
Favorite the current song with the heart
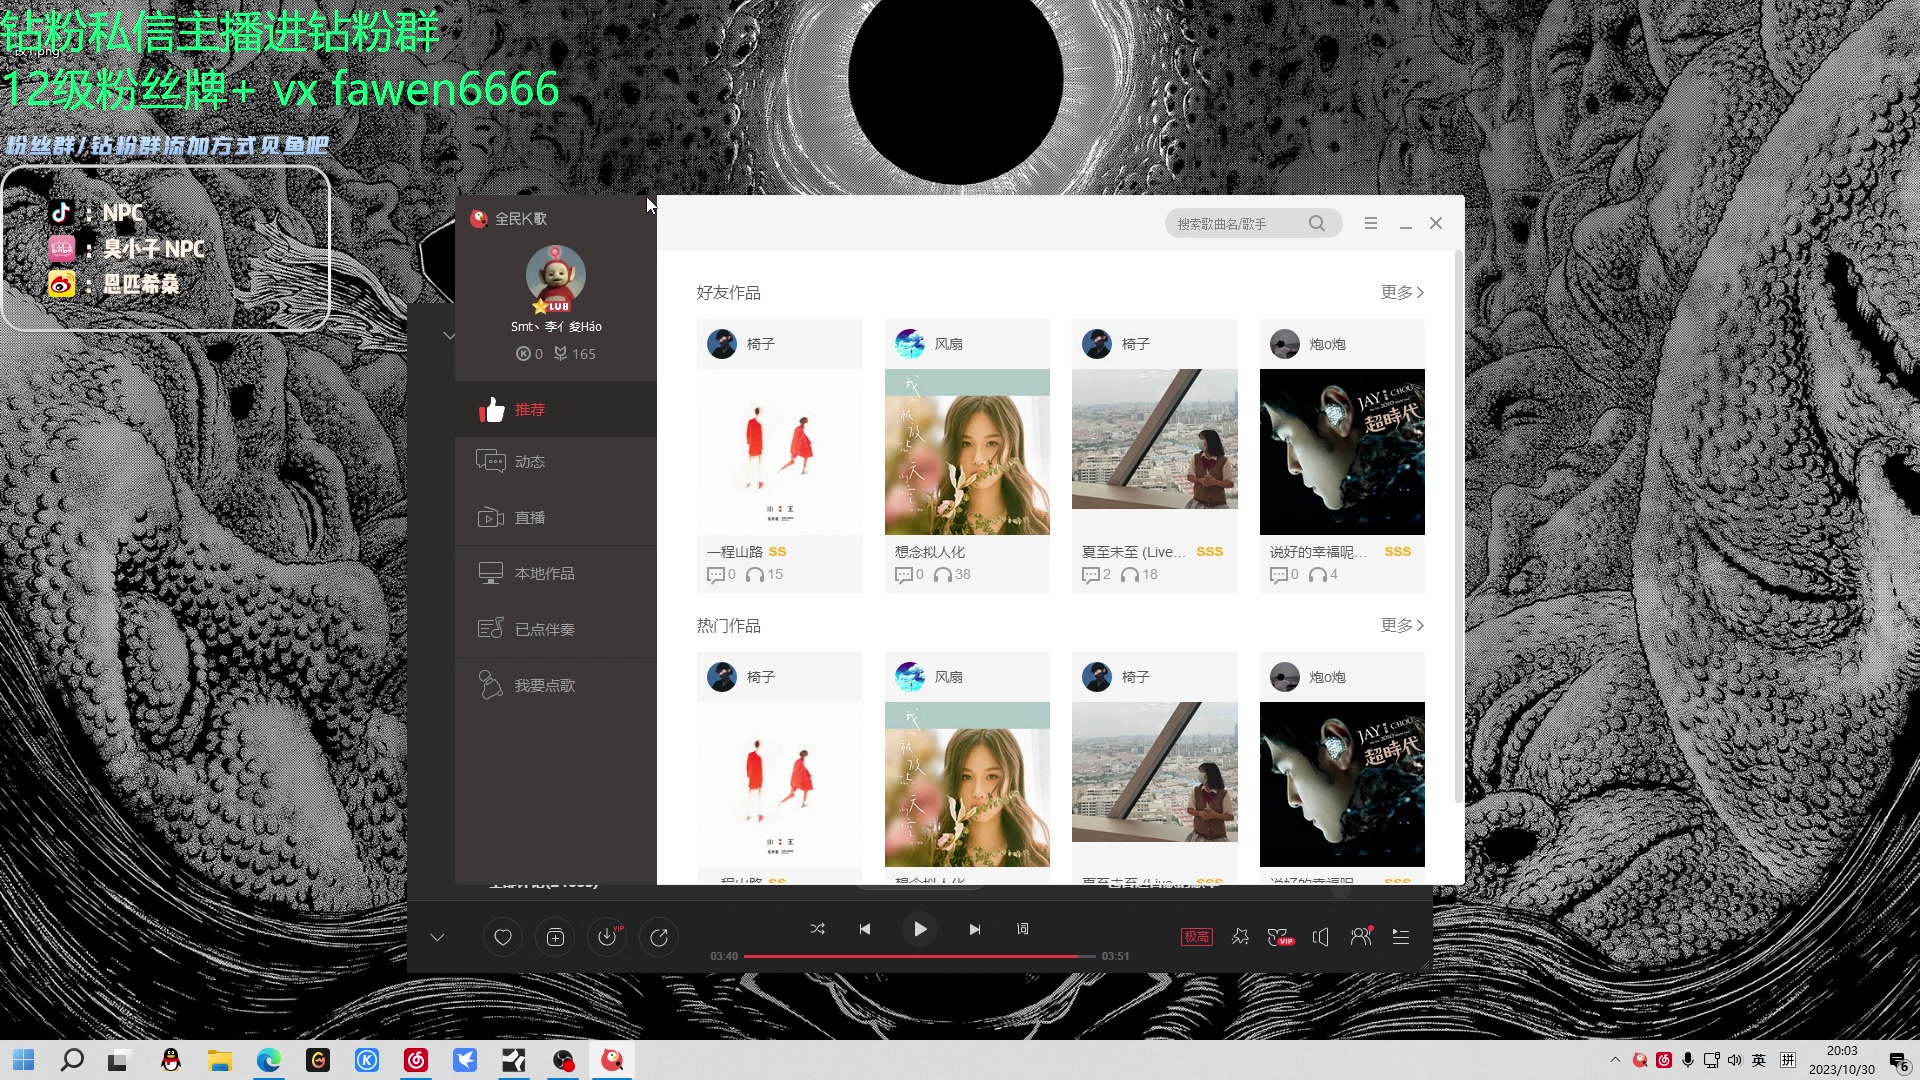point(503,937)
